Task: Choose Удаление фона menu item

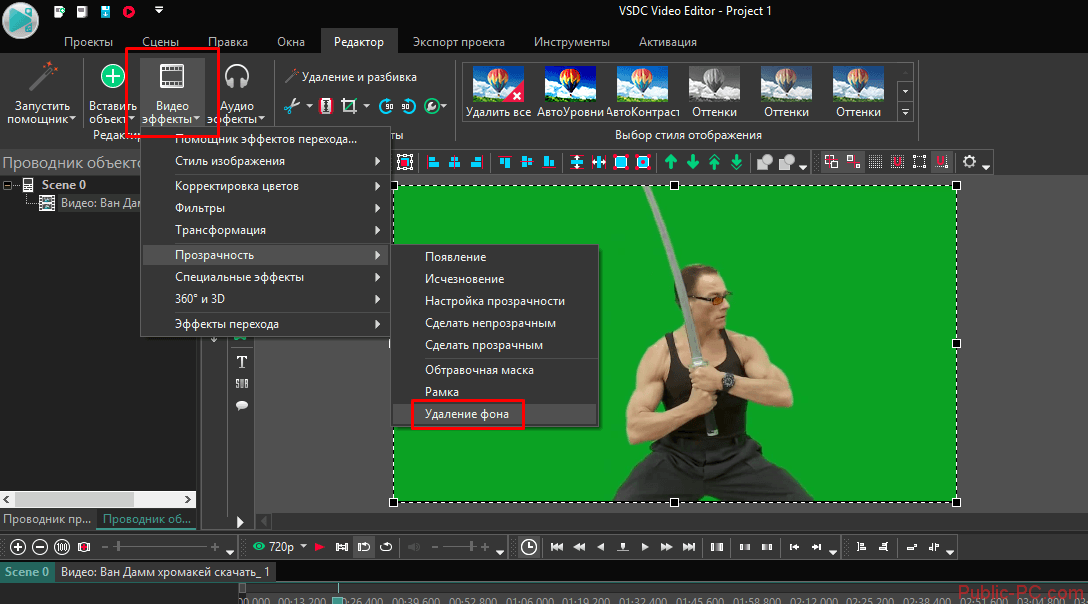Action: (494, 414)
